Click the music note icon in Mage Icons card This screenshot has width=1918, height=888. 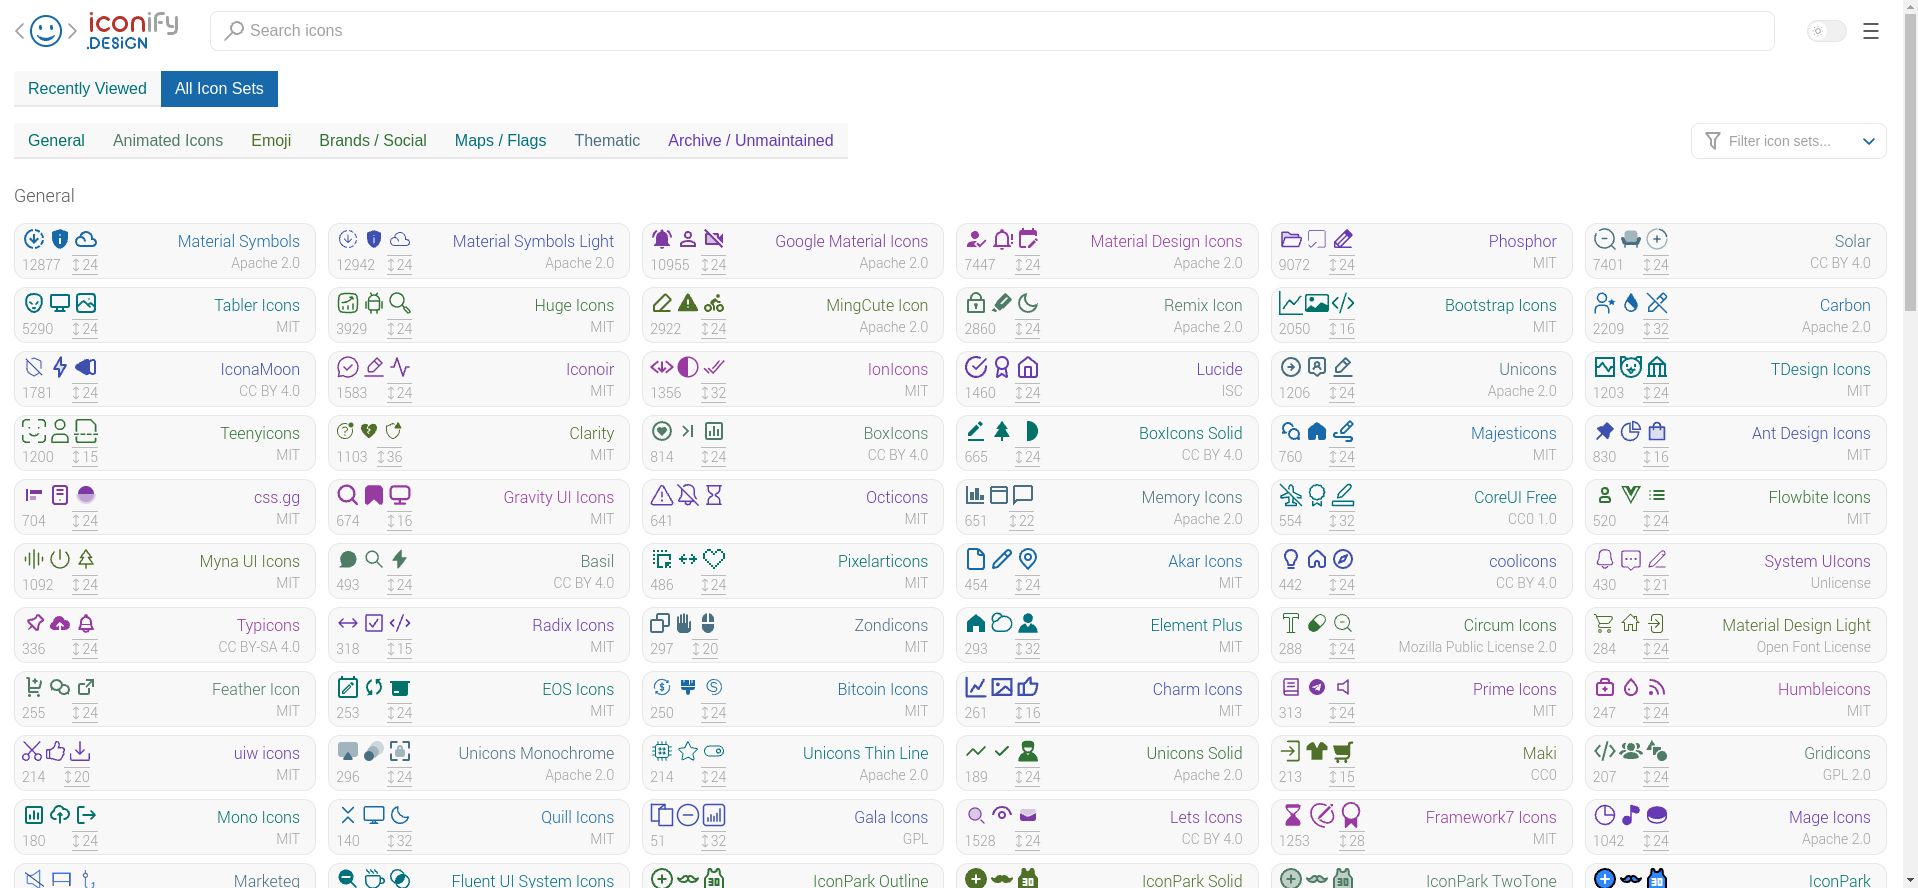(1631, 815)
